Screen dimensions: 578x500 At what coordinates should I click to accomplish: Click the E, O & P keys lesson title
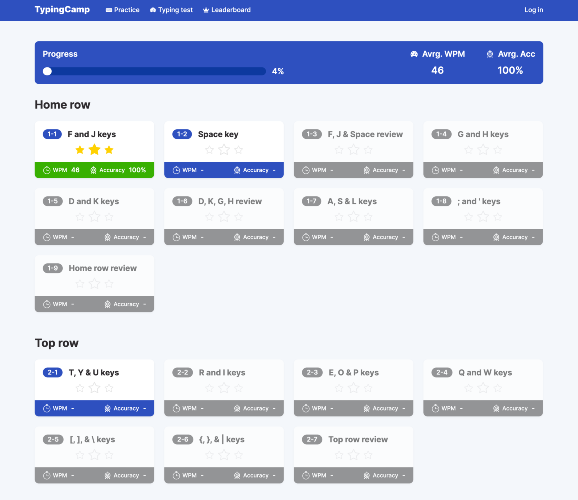[354, 372]
